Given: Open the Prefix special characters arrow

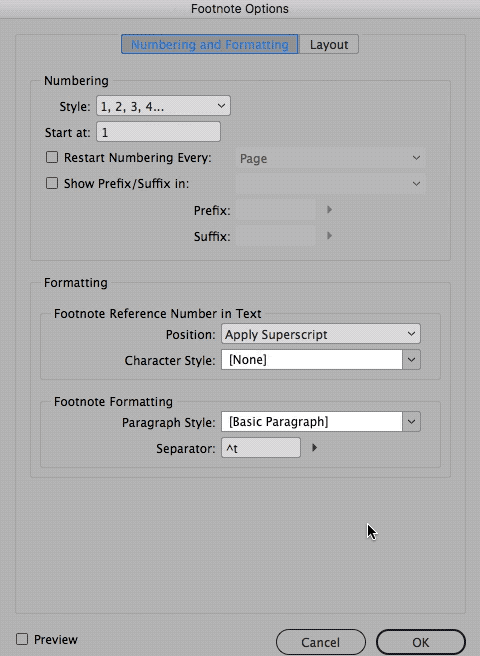Looking at the screenshot, I should pos(329,210).
